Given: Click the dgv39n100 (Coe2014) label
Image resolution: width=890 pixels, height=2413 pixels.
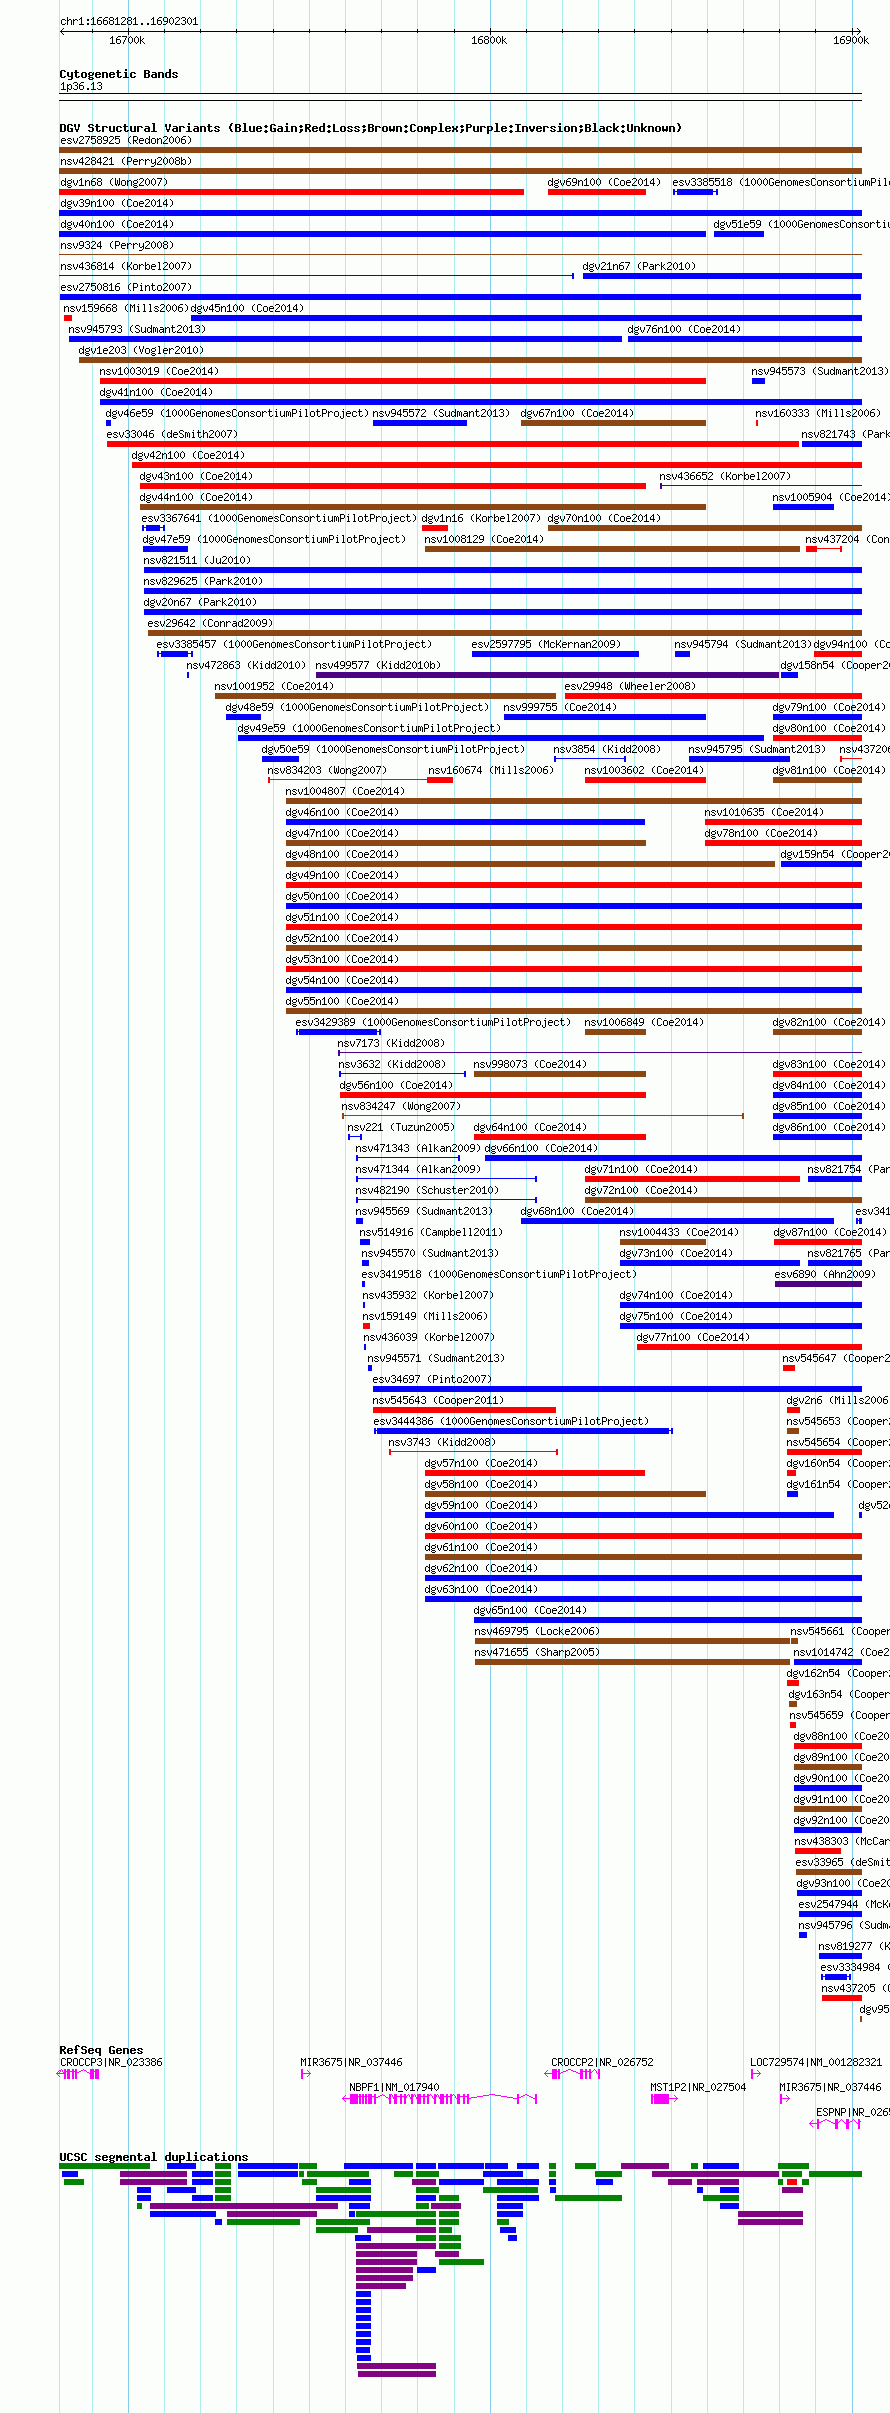Looking at the screenshot, I should pyautogui.click(x=116, y=203).
